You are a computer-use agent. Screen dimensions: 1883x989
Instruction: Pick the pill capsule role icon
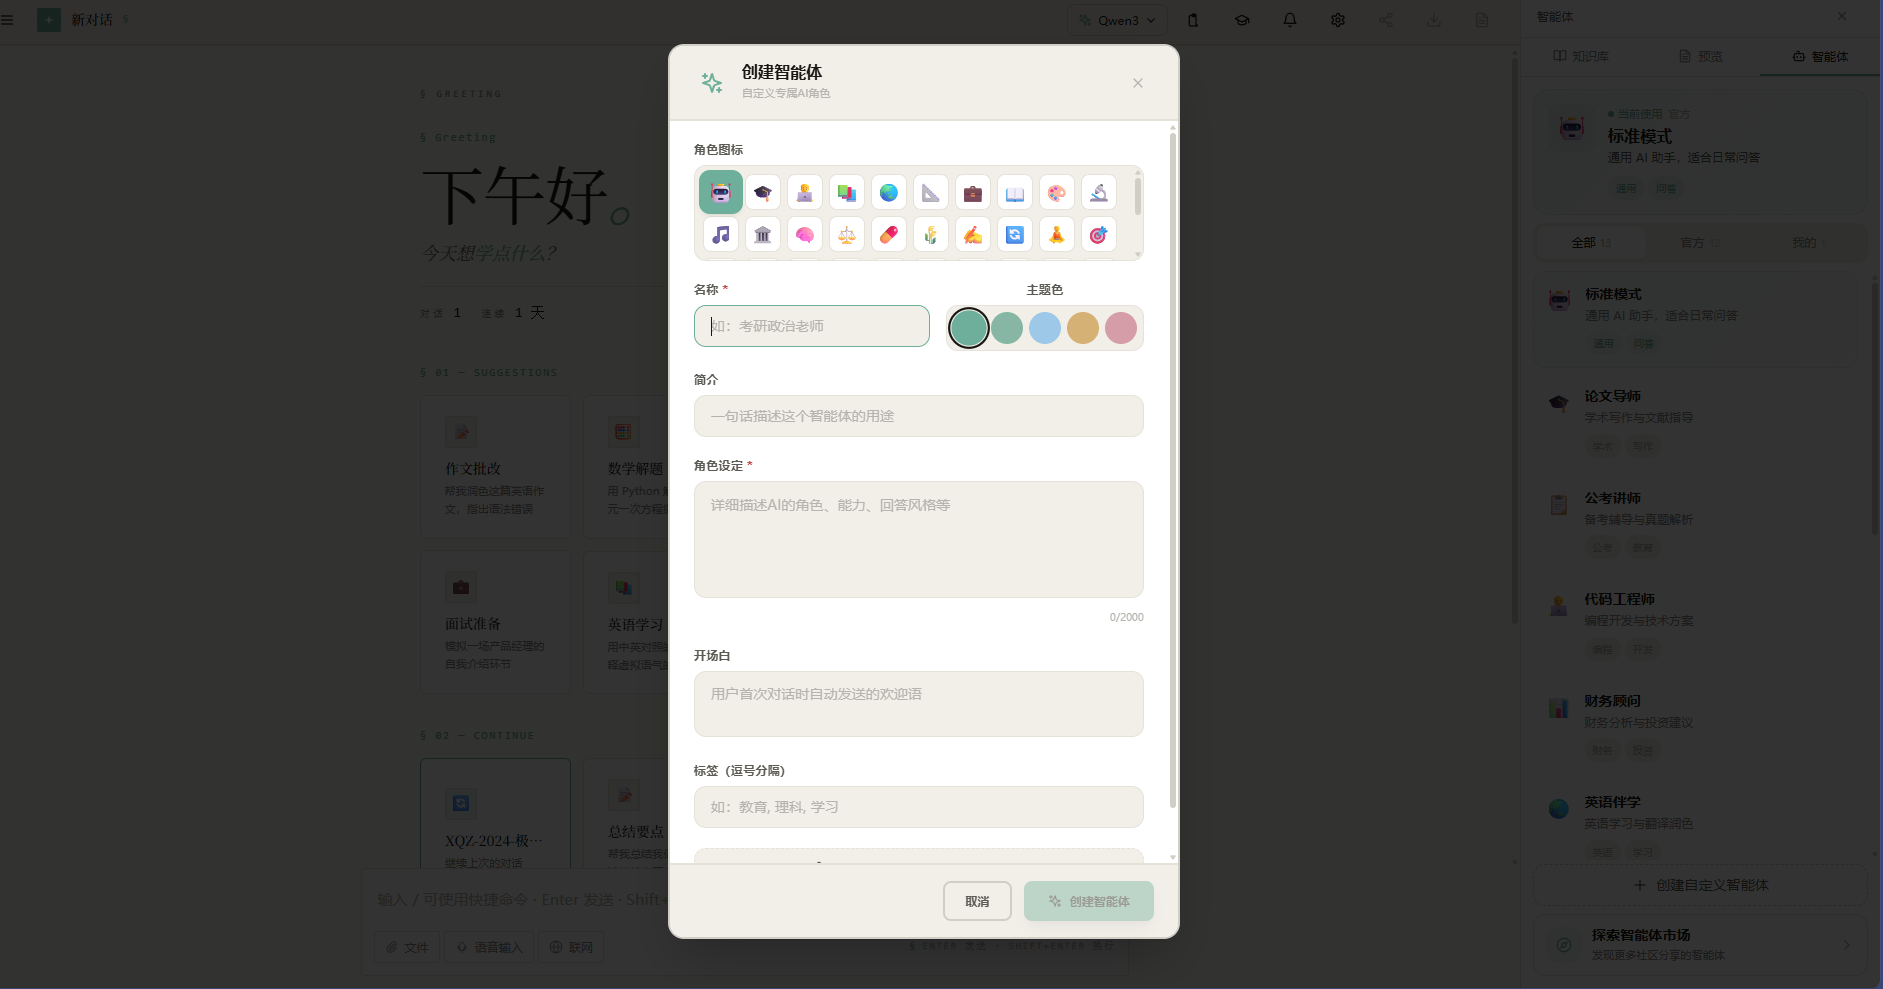click(x=889, y=234)
